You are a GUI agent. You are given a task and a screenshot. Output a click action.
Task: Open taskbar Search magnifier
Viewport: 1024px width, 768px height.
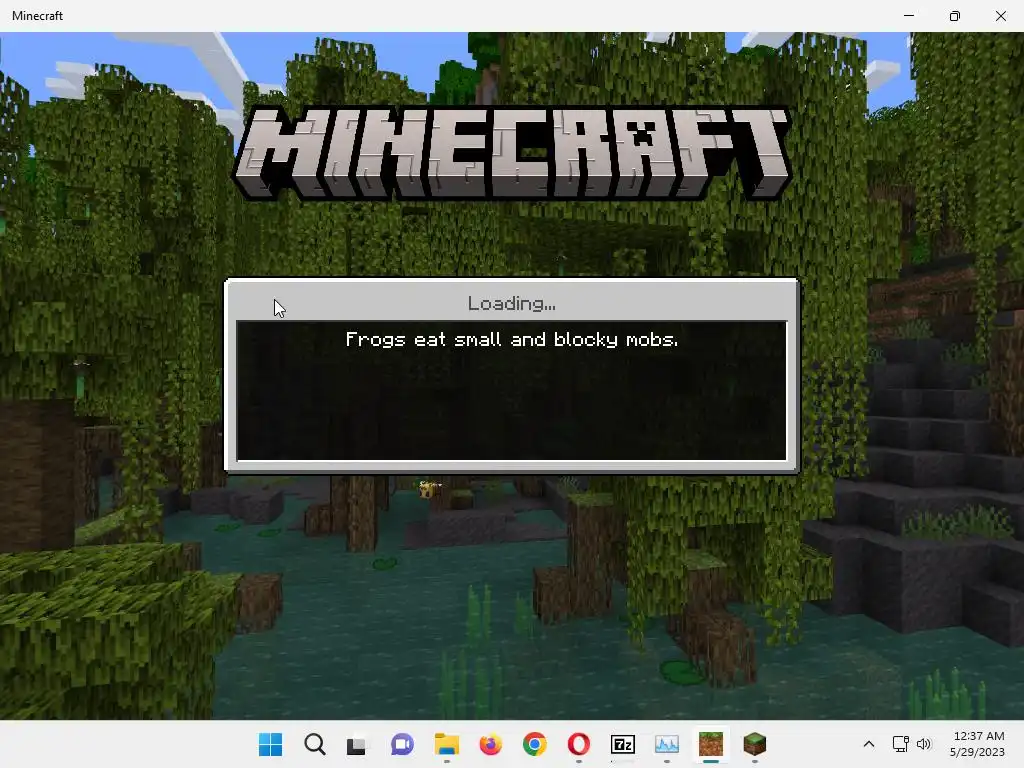coord(314,744)
